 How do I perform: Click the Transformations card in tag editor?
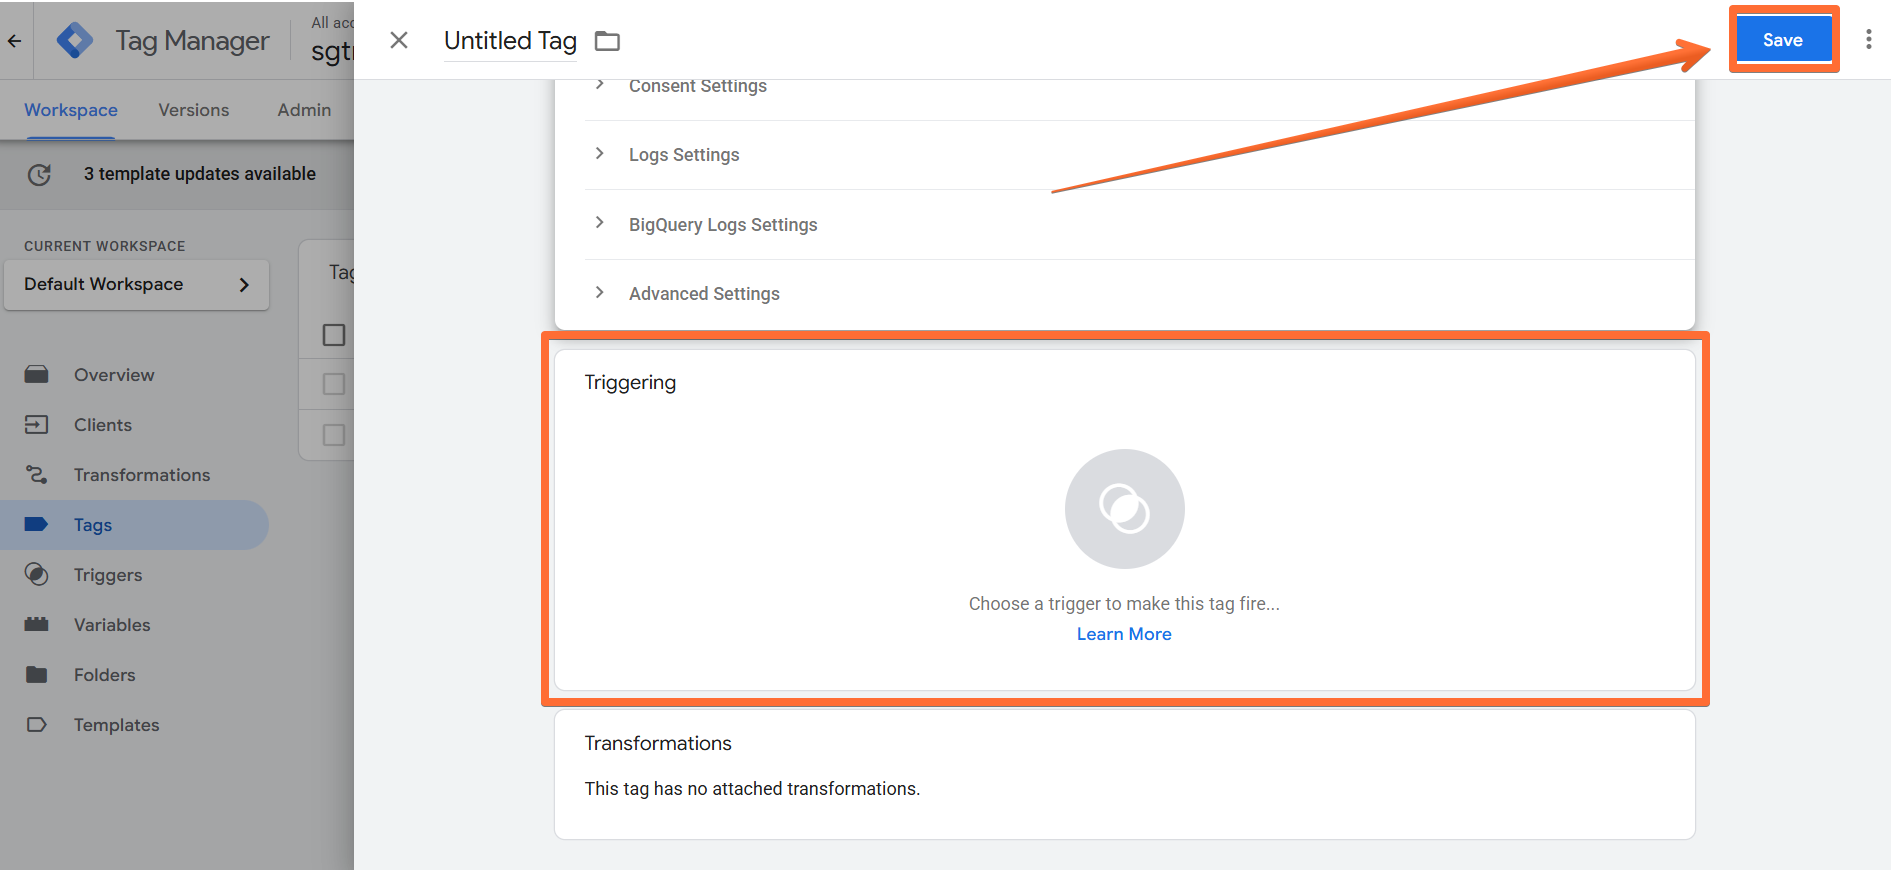[1124, 774]
